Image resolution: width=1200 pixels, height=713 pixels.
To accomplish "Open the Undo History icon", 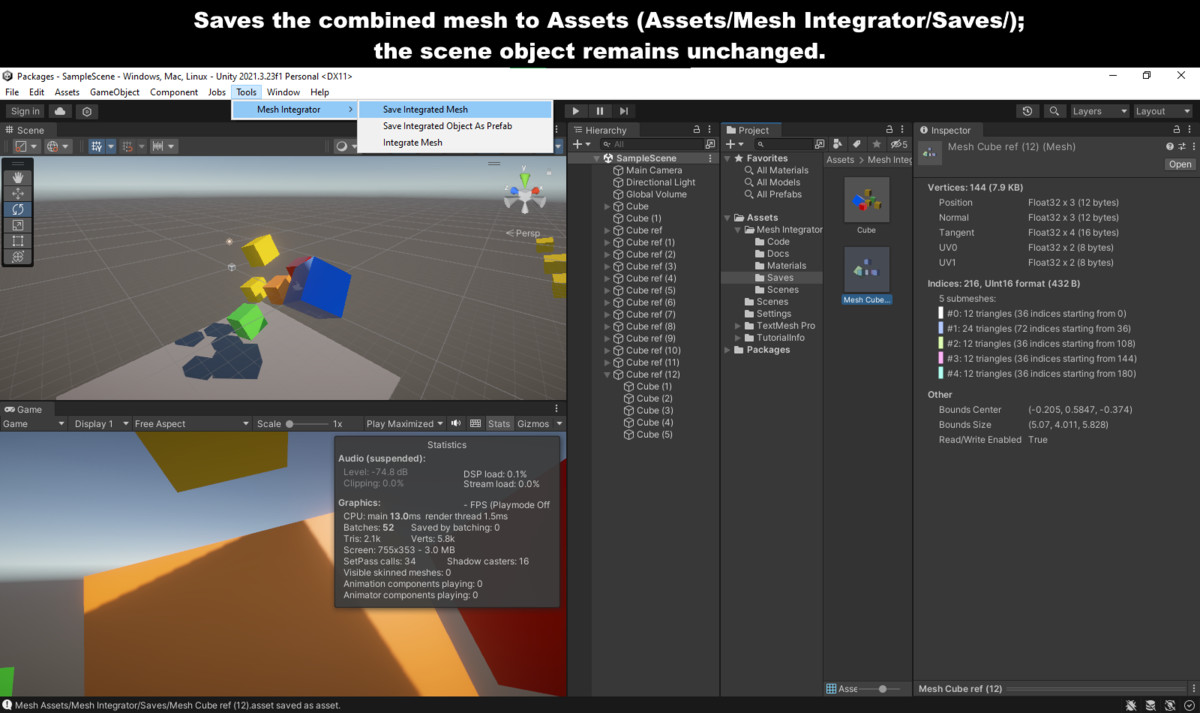I will 1027,111.
